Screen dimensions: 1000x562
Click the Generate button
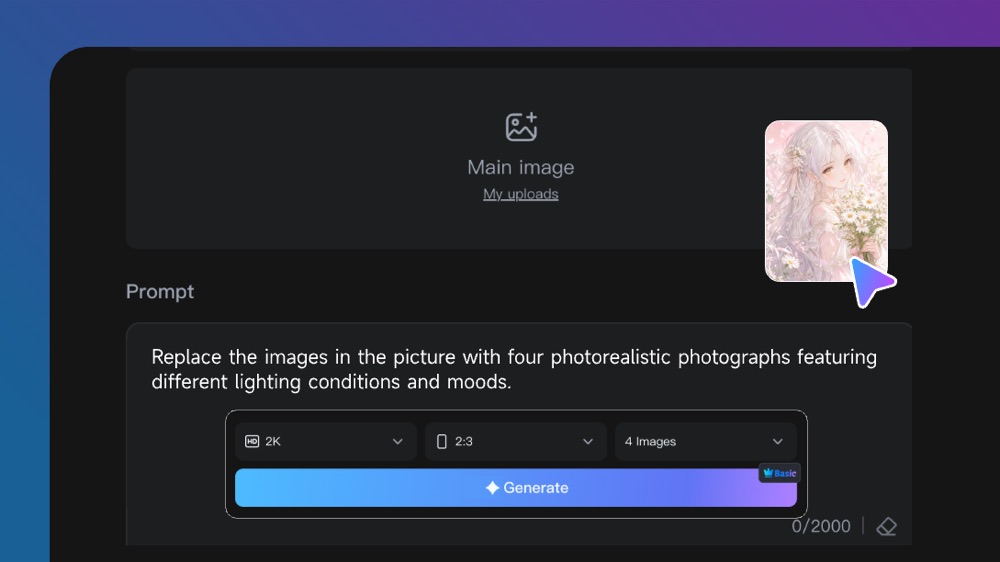point(515,488)
